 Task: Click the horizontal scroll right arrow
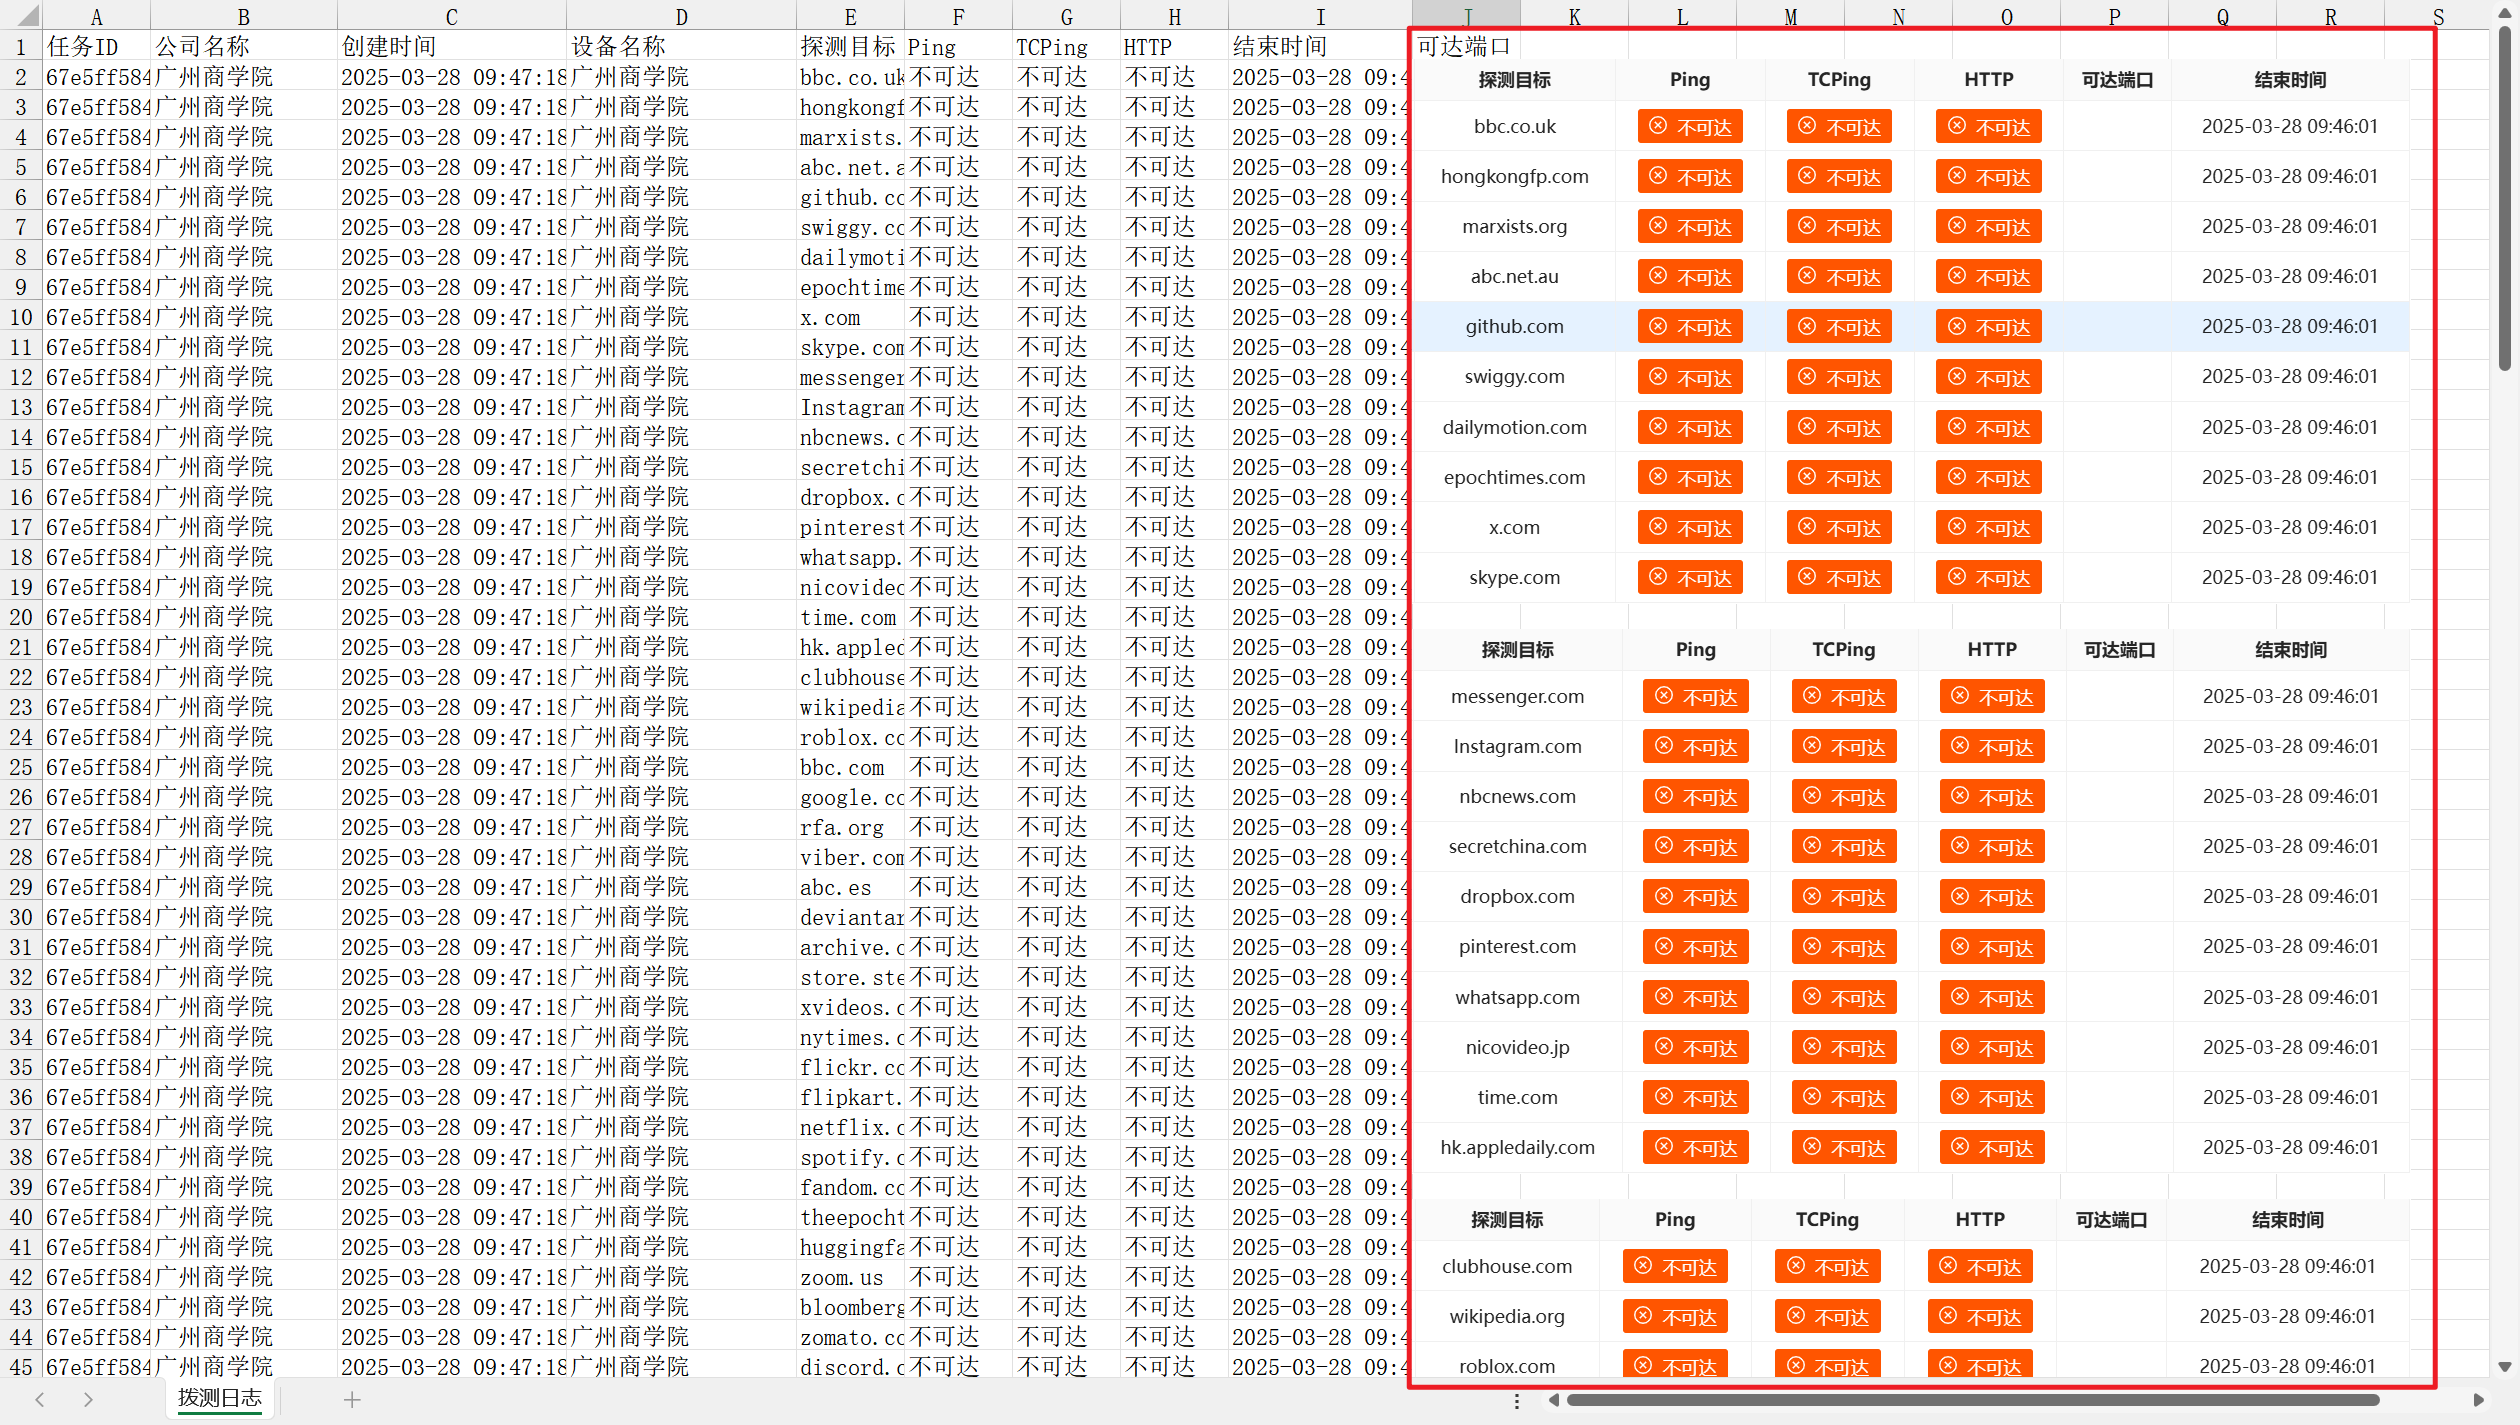(2478, 1400)
